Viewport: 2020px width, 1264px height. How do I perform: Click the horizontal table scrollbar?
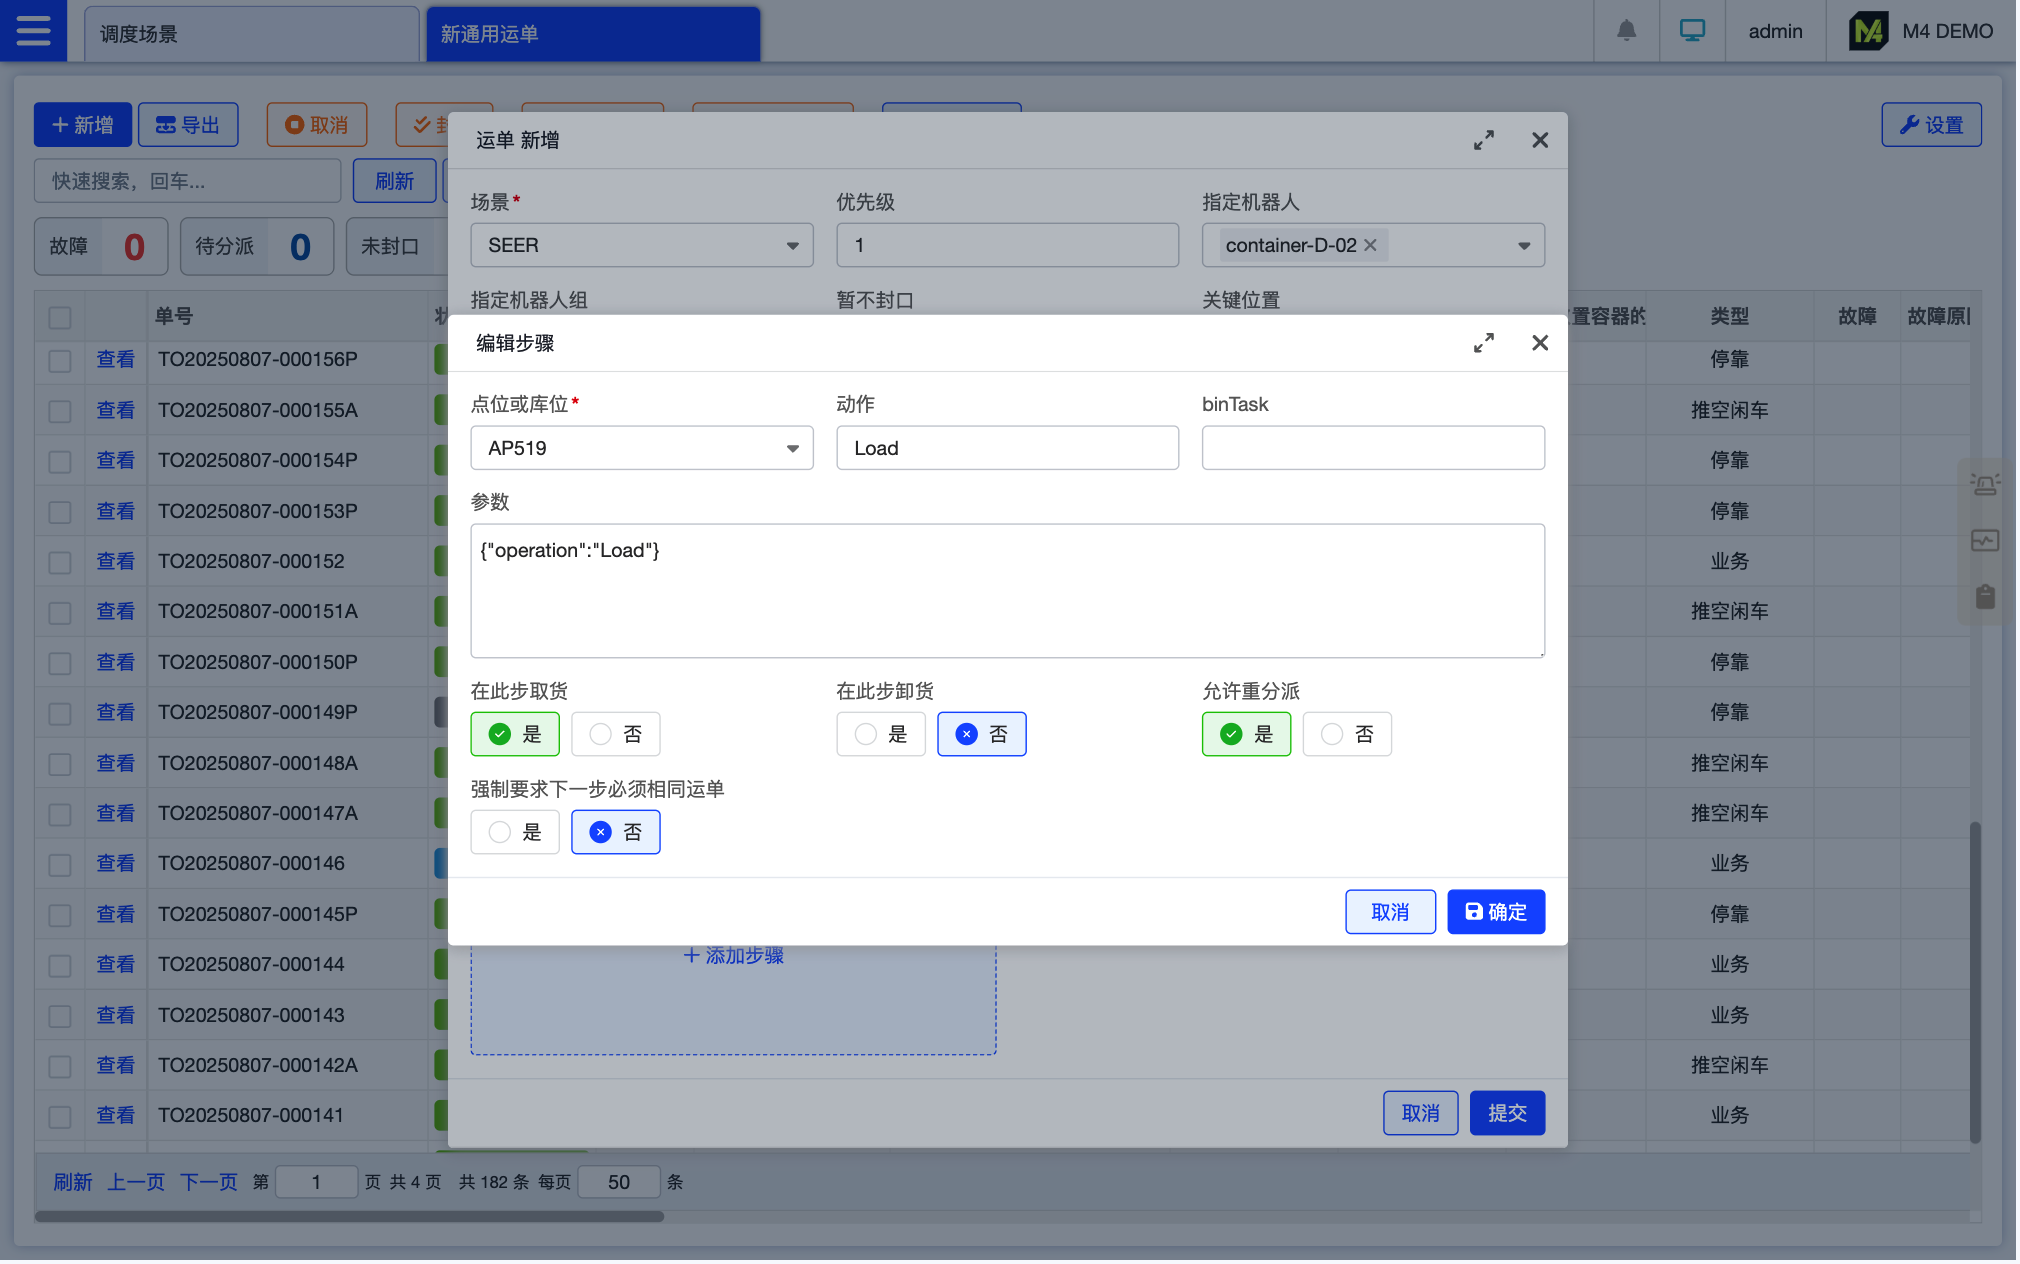tap(349, 1216)
